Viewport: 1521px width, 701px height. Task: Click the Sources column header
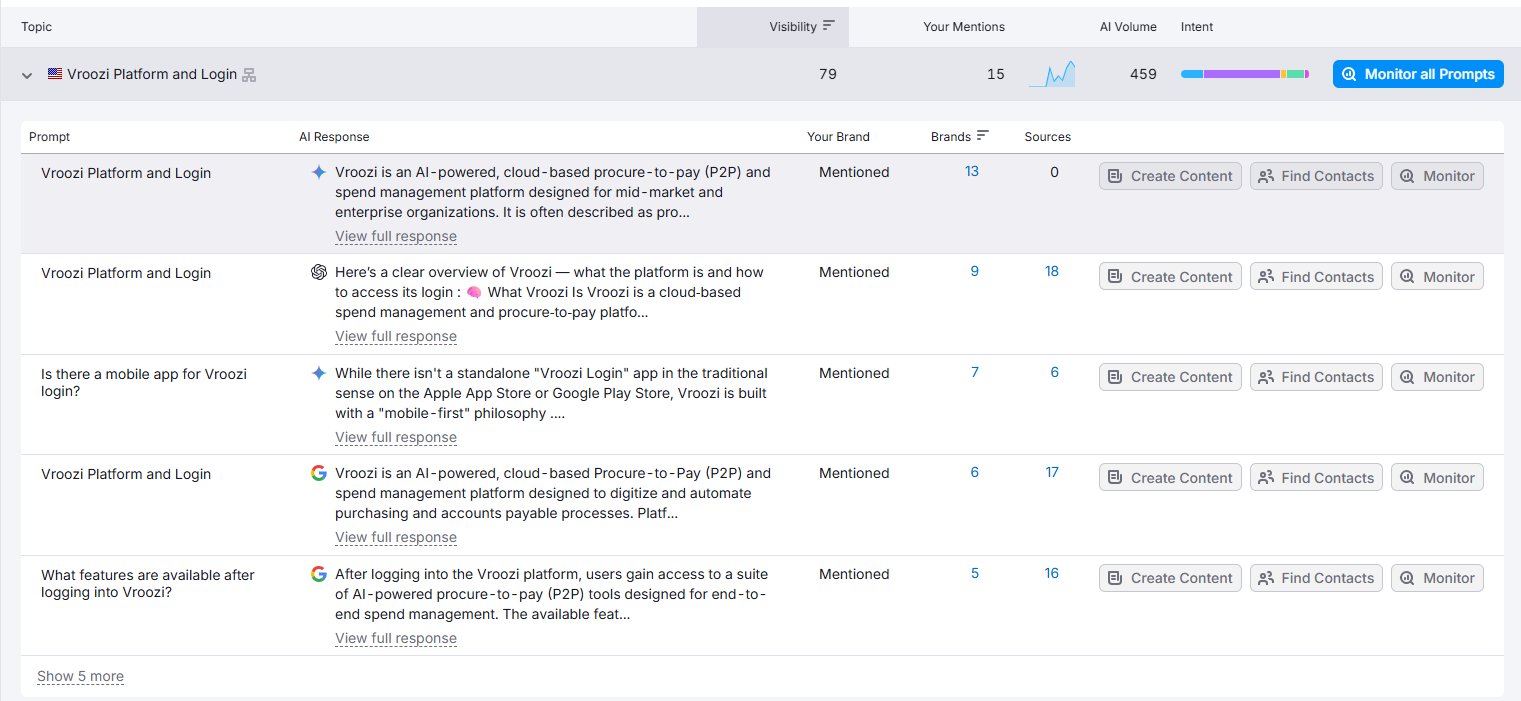tap(1047, 137)
